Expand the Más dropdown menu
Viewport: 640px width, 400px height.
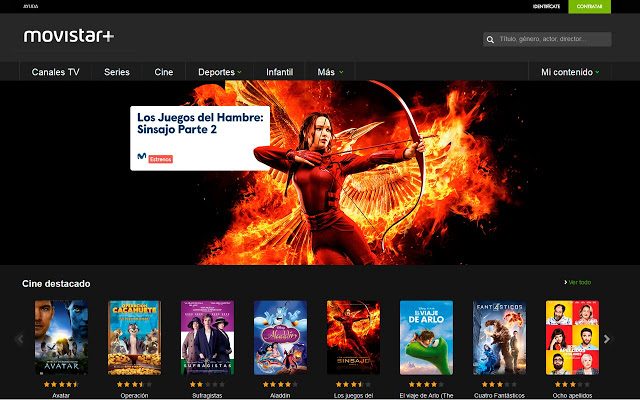(330, 72)
